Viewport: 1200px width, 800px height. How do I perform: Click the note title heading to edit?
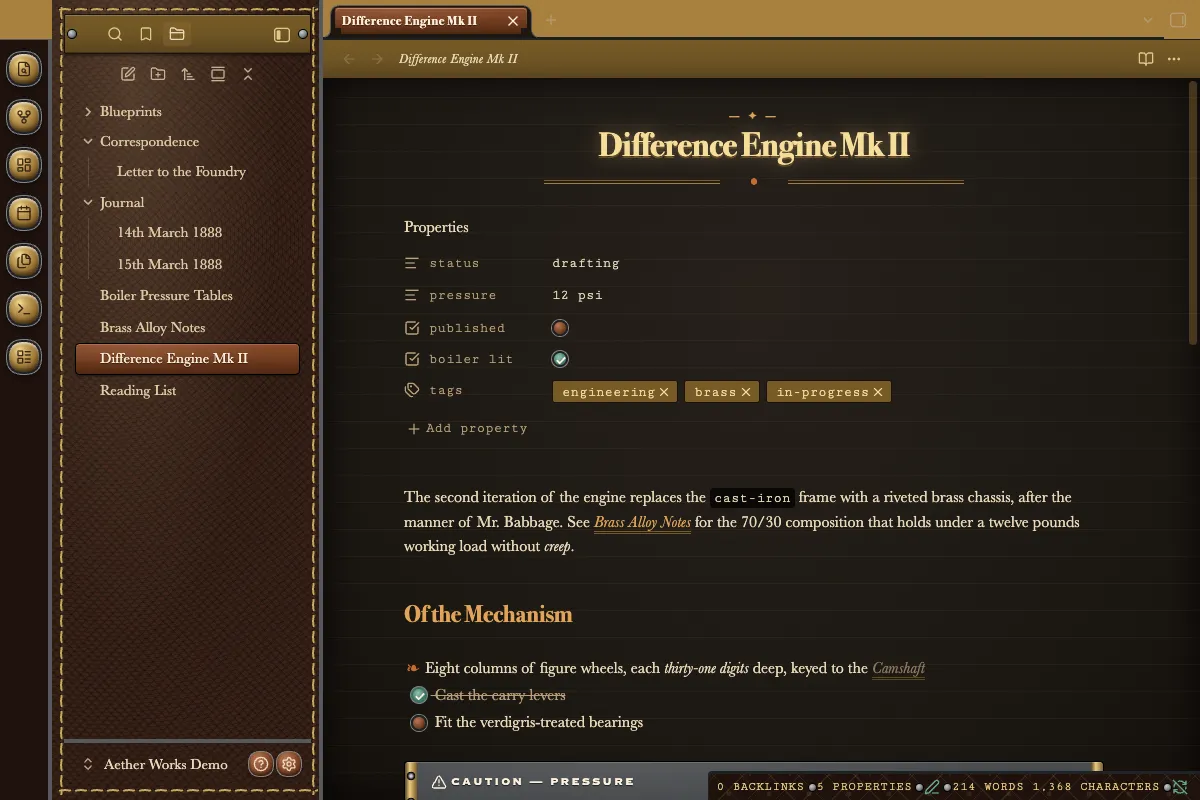coord(753,145)
